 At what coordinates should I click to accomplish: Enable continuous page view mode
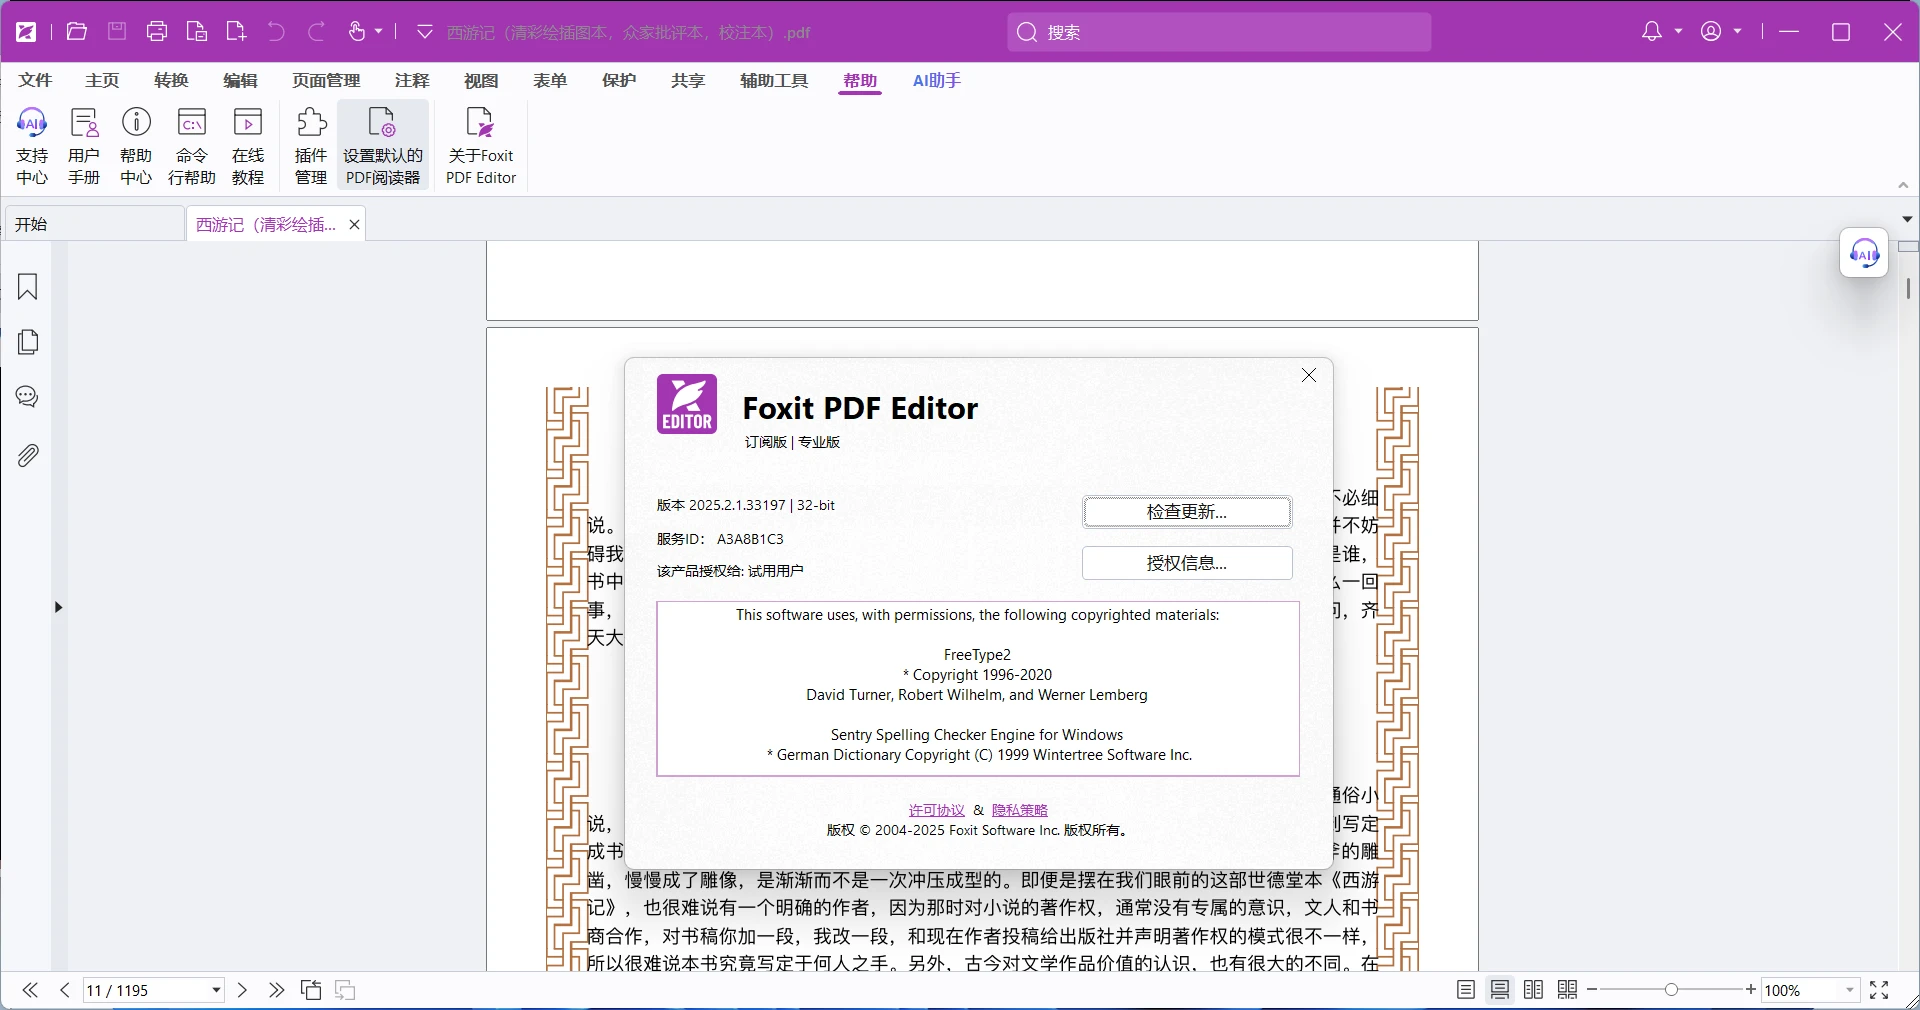point(1500,990)
